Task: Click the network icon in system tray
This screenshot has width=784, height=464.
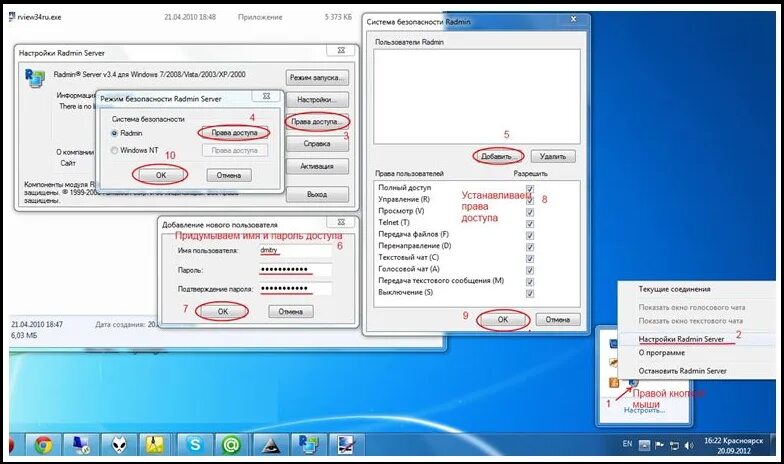Action: [x=674, y=445]
